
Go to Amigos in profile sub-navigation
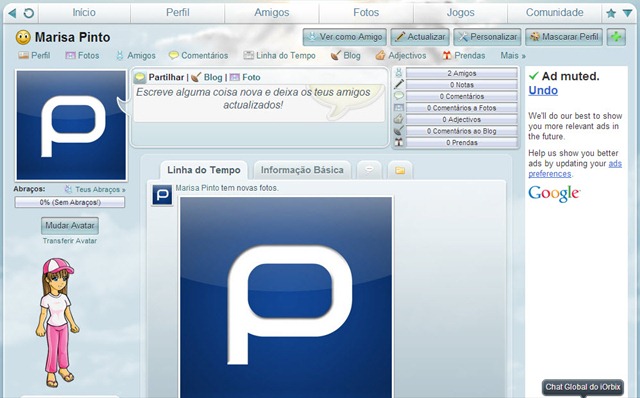(x=136, y=56)
